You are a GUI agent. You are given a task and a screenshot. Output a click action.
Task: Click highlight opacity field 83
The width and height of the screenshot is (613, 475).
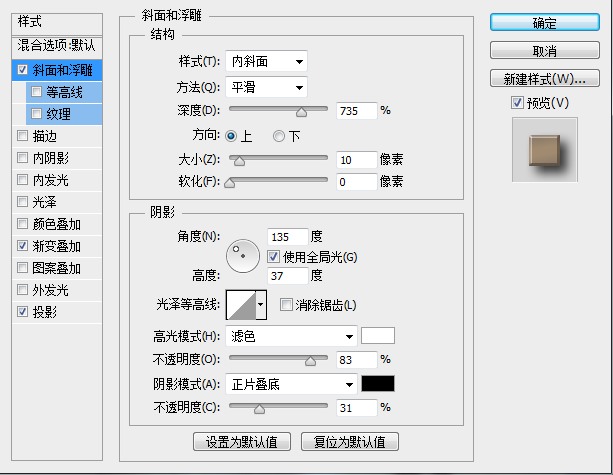357,360
